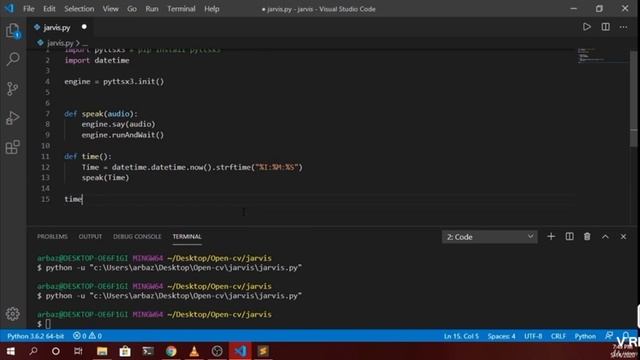Change encoding via UTF-8 status
Viewport: 640px width, 360px height.
tap(533, 336)
